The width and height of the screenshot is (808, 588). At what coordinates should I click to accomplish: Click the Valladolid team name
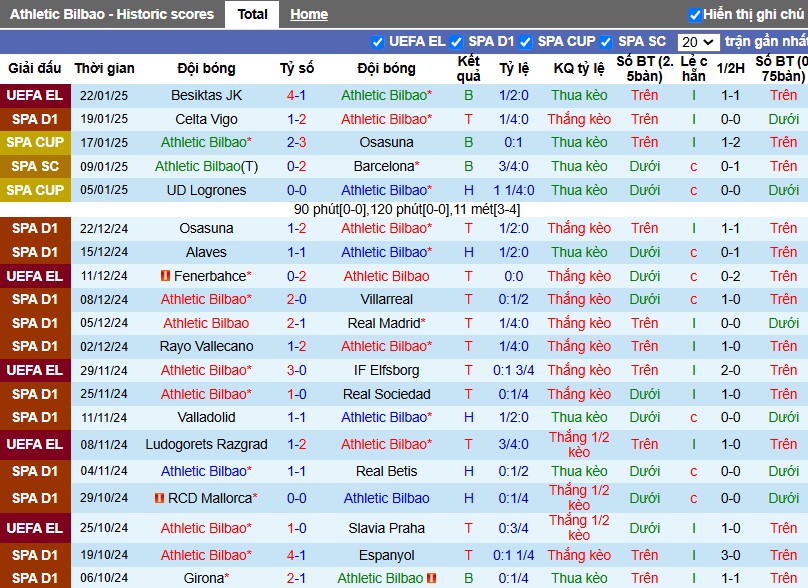(206, 417)
